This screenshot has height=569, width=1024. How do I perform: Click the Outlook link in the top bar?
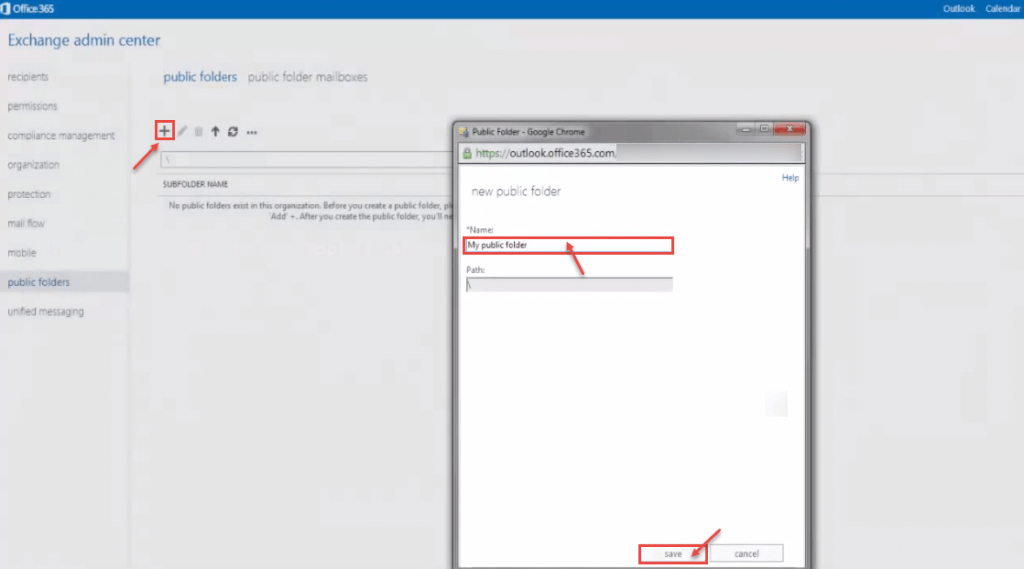[958, 8]
